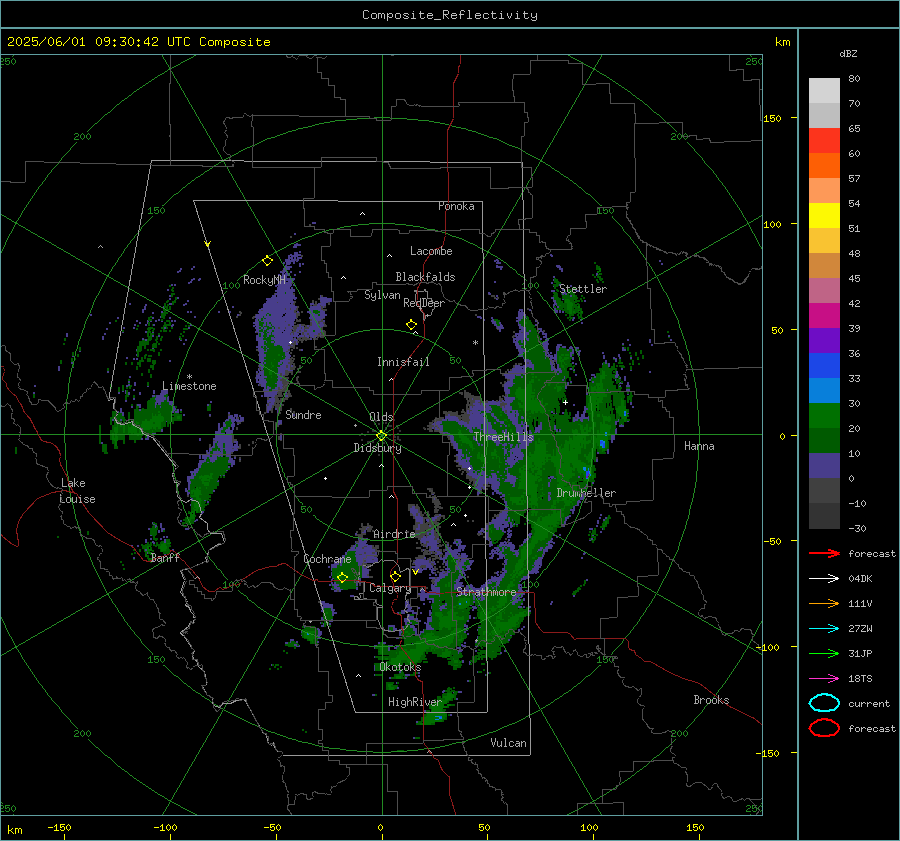Click the Lake Louise label
This screenshot has height=841, width=900.
pyautogui.click(x=77, y=491)
